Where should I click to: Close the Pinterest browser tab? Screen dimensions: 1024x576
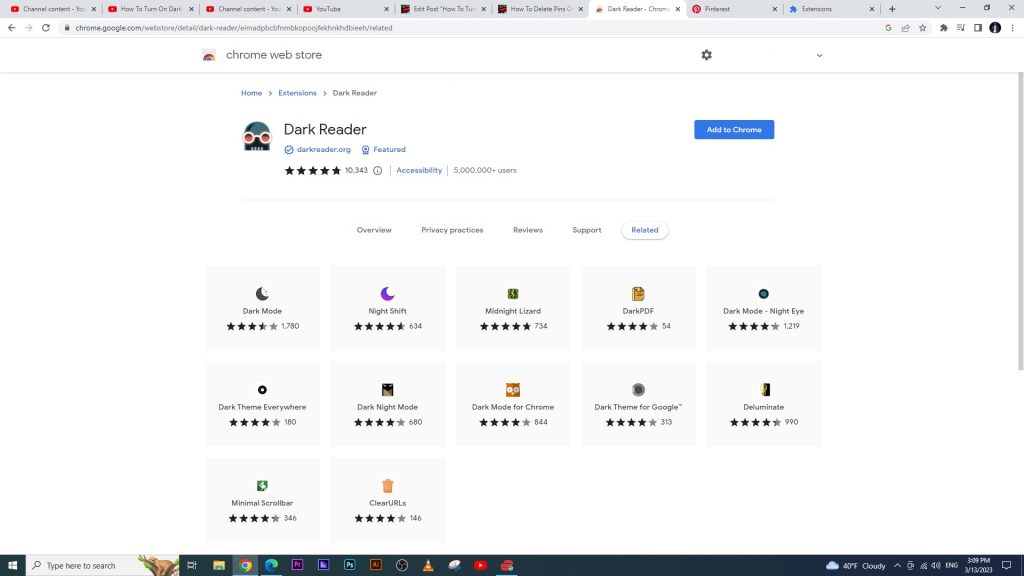(775, 9)
